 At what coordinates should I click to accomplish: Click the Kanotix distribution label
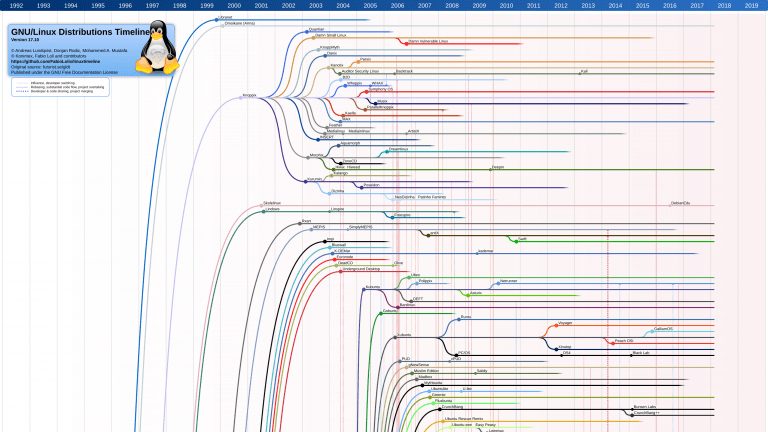(337, 65)
